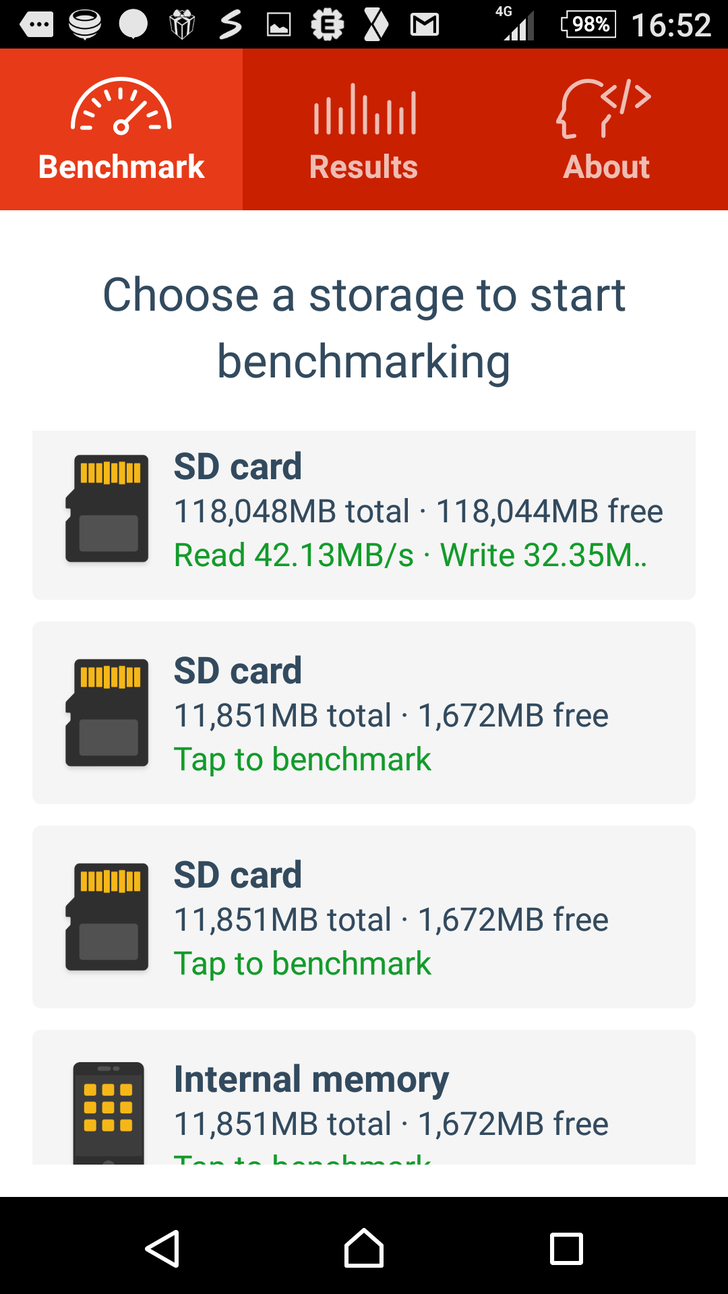Screen dimensions: 728x1294
Task: Tap the bar chart Results icon
Action: click(364, 110)
